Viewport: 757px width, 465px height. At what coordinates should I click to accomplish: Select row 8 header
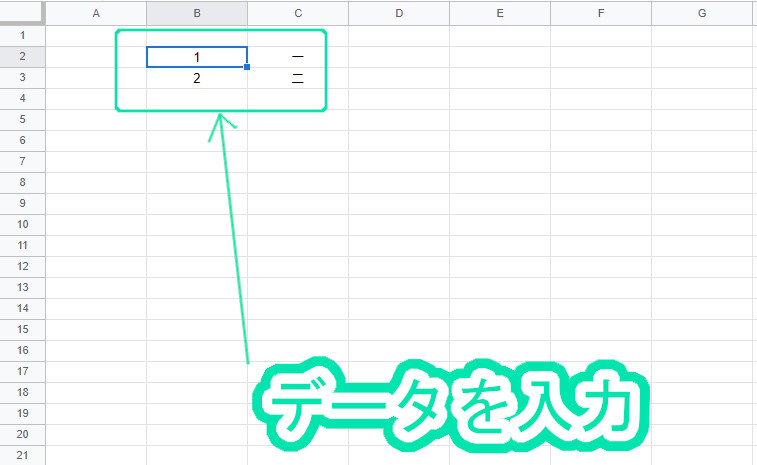pyautogui.click(x=22, y=183)
